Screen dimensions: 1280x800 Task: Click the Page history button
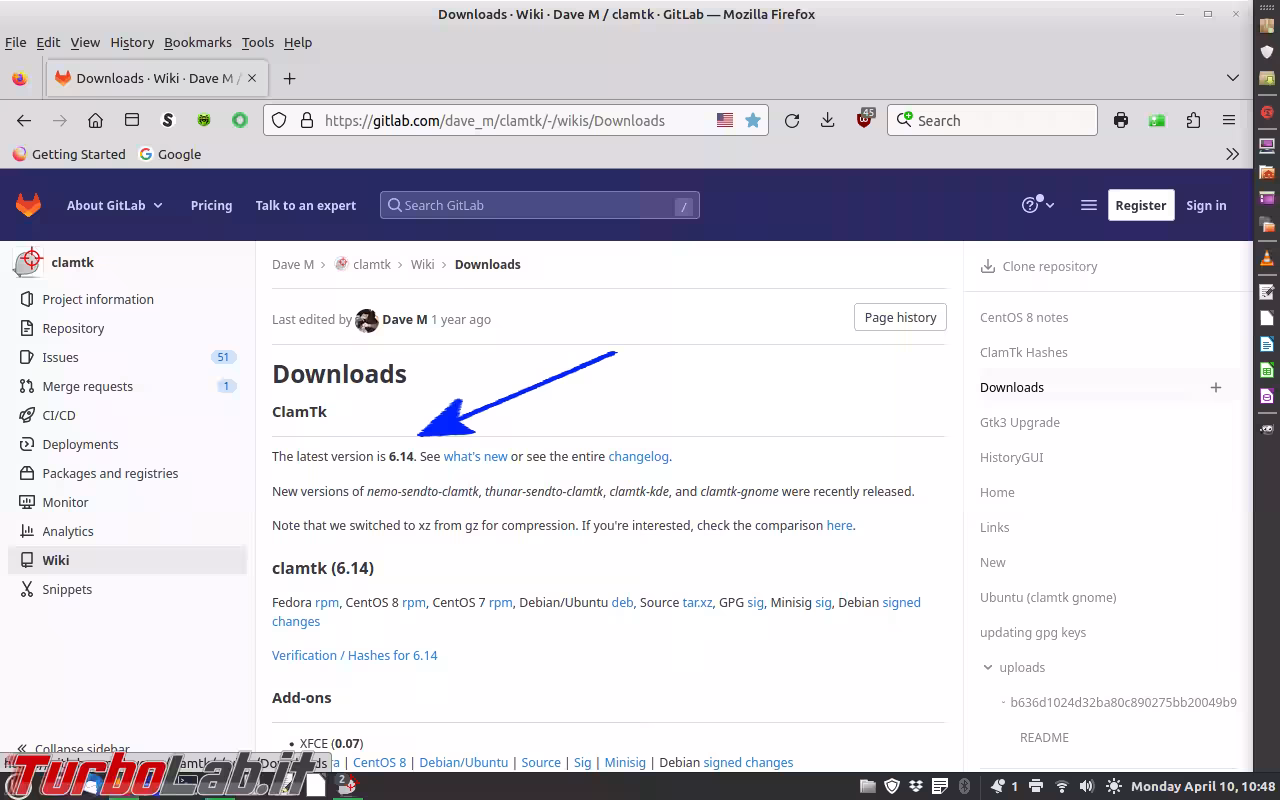point(900,317)
